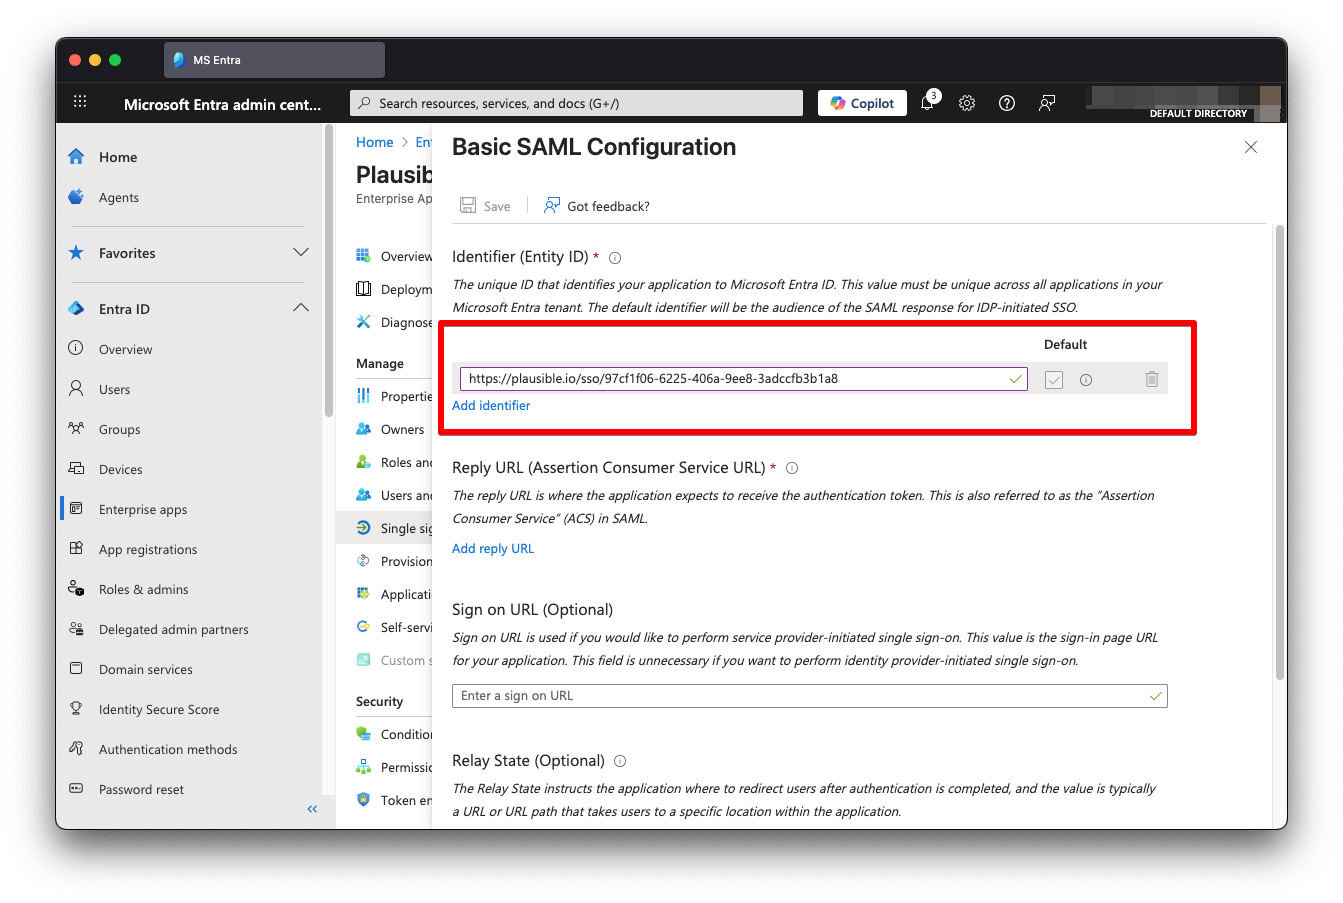This screenshot has width=1343, height=903.
Task: Click the Add identifier link
Action: (491, 405)
